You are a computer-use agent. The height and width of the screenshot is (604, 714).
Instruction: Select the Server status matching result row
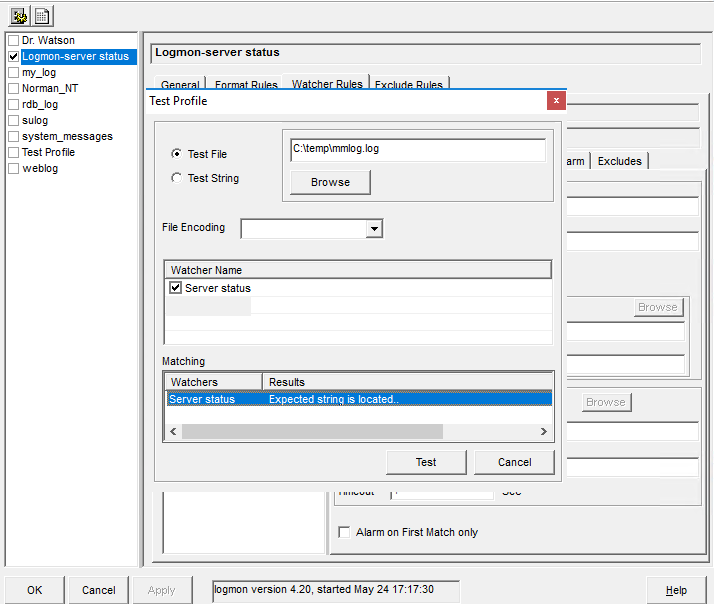(x=358, y=399)
